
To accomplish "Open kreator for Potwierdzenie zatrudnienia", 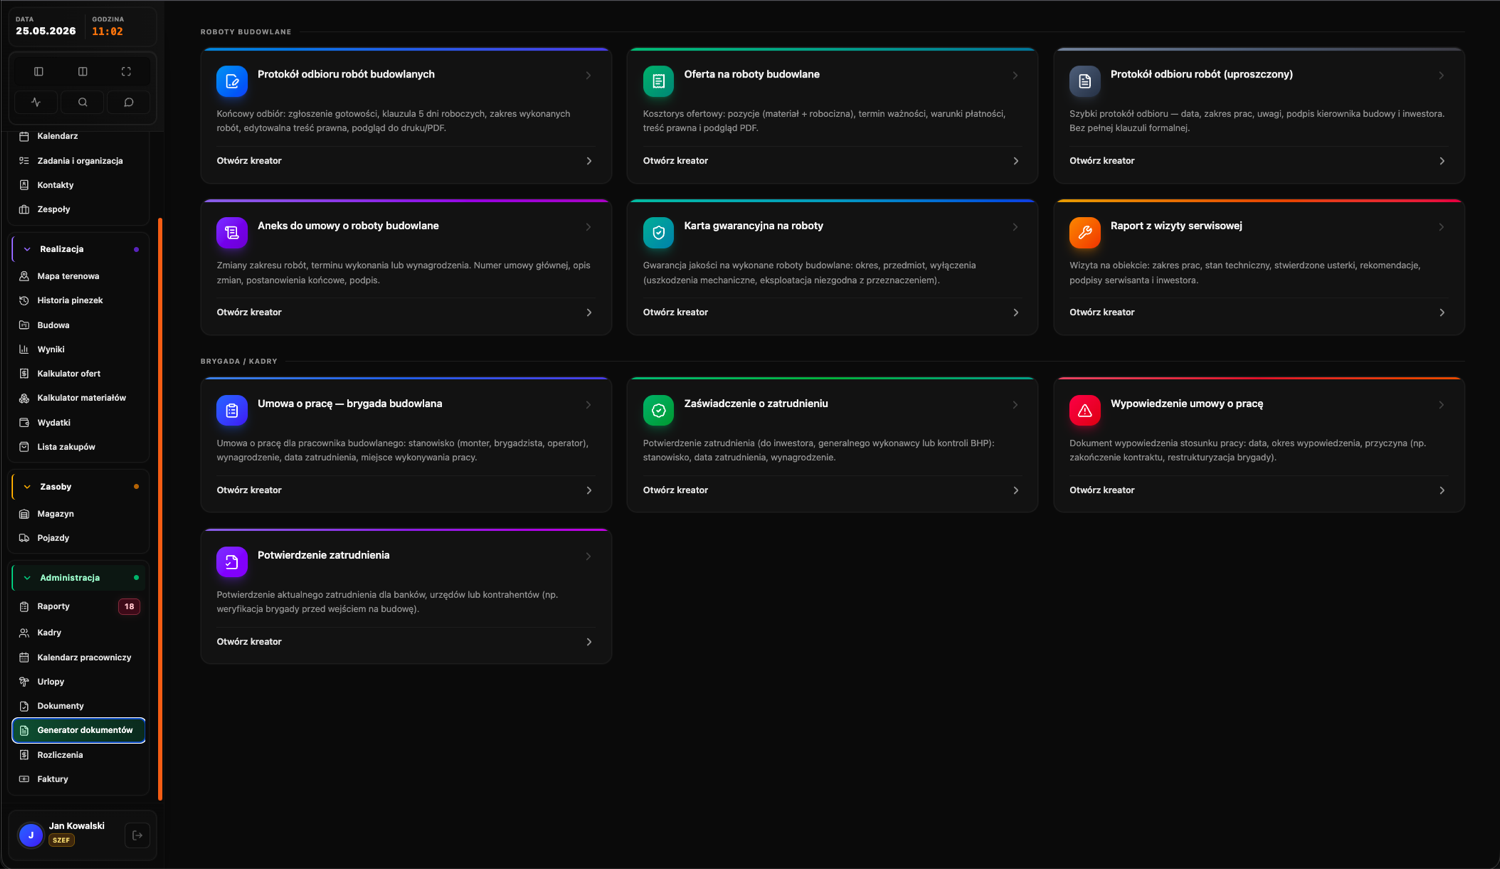I will [405, 642].
